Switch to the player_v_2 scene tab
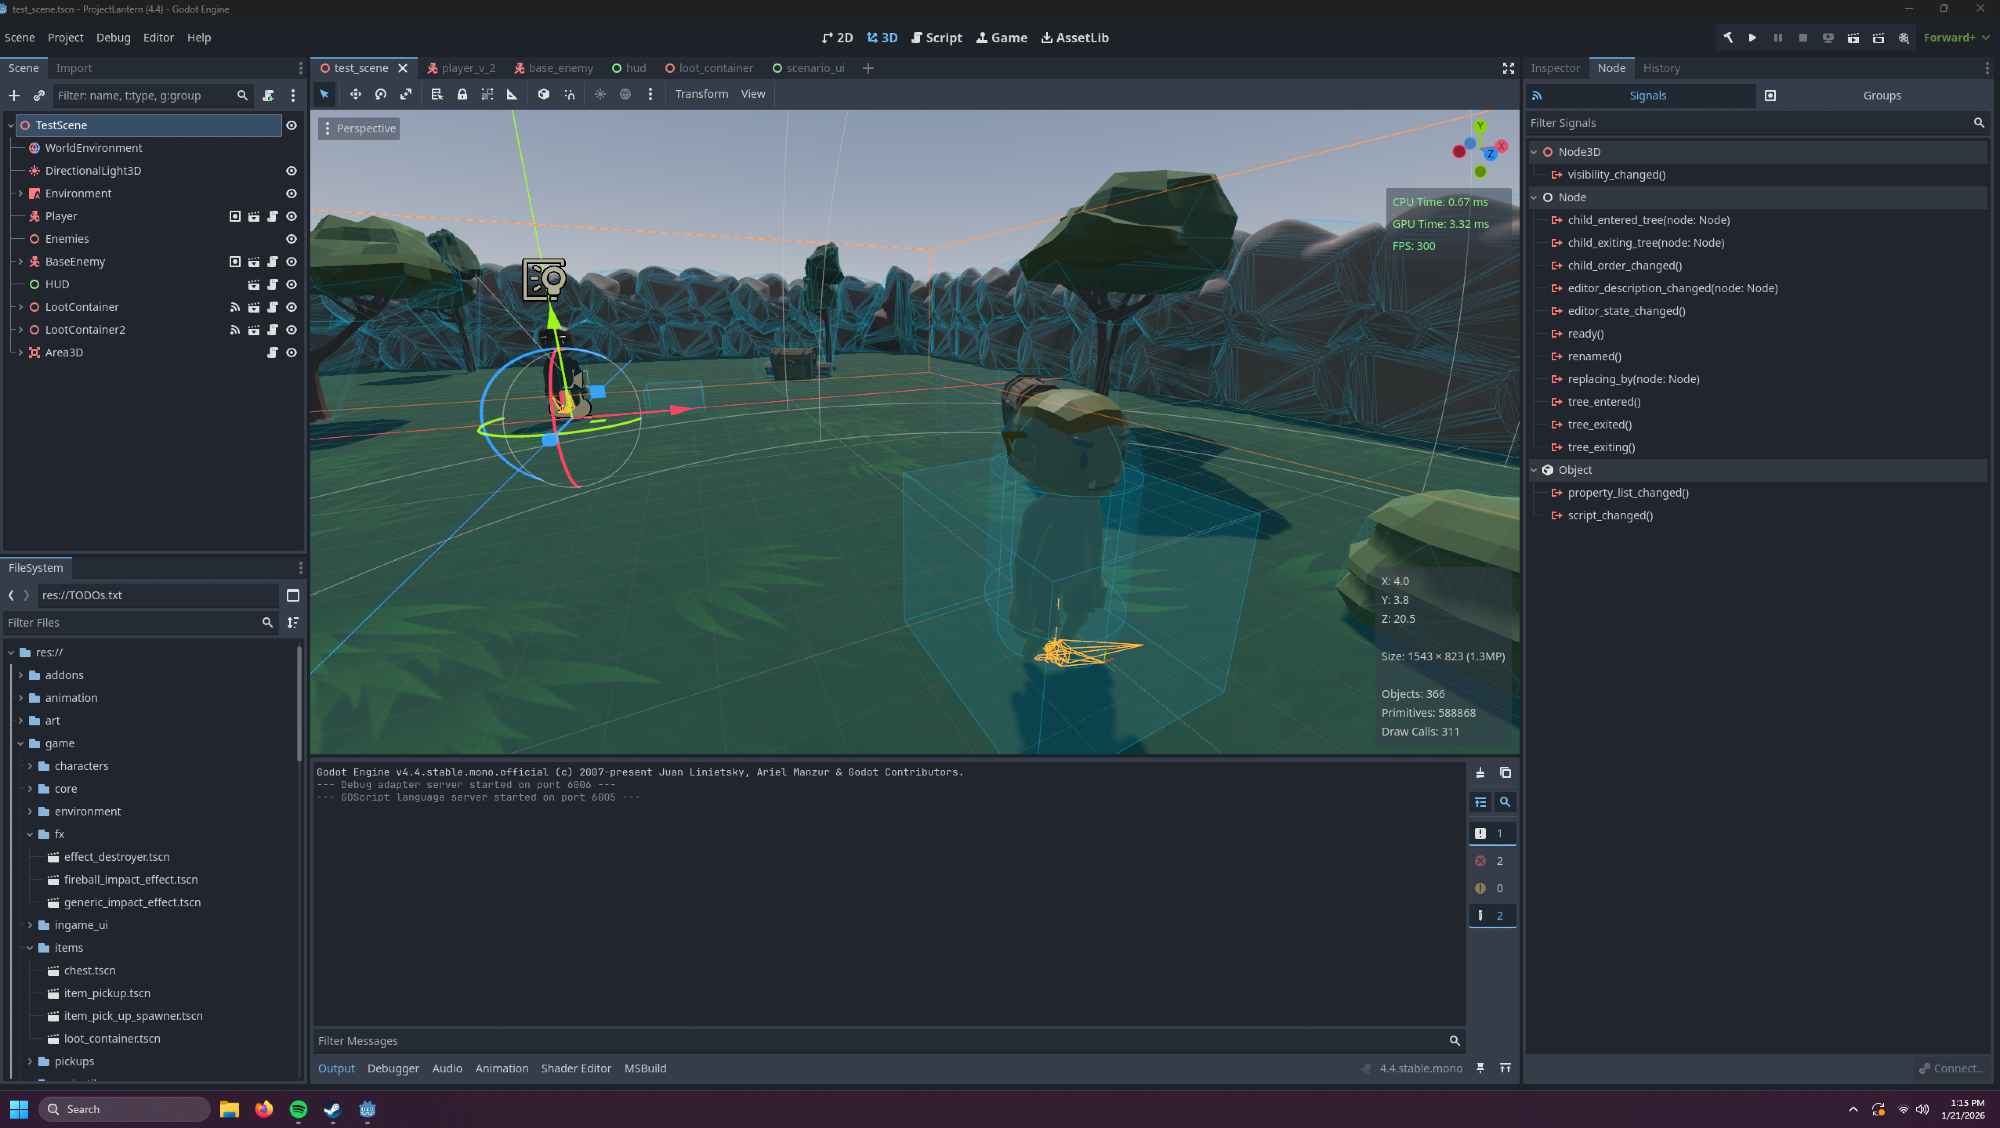 461,68
